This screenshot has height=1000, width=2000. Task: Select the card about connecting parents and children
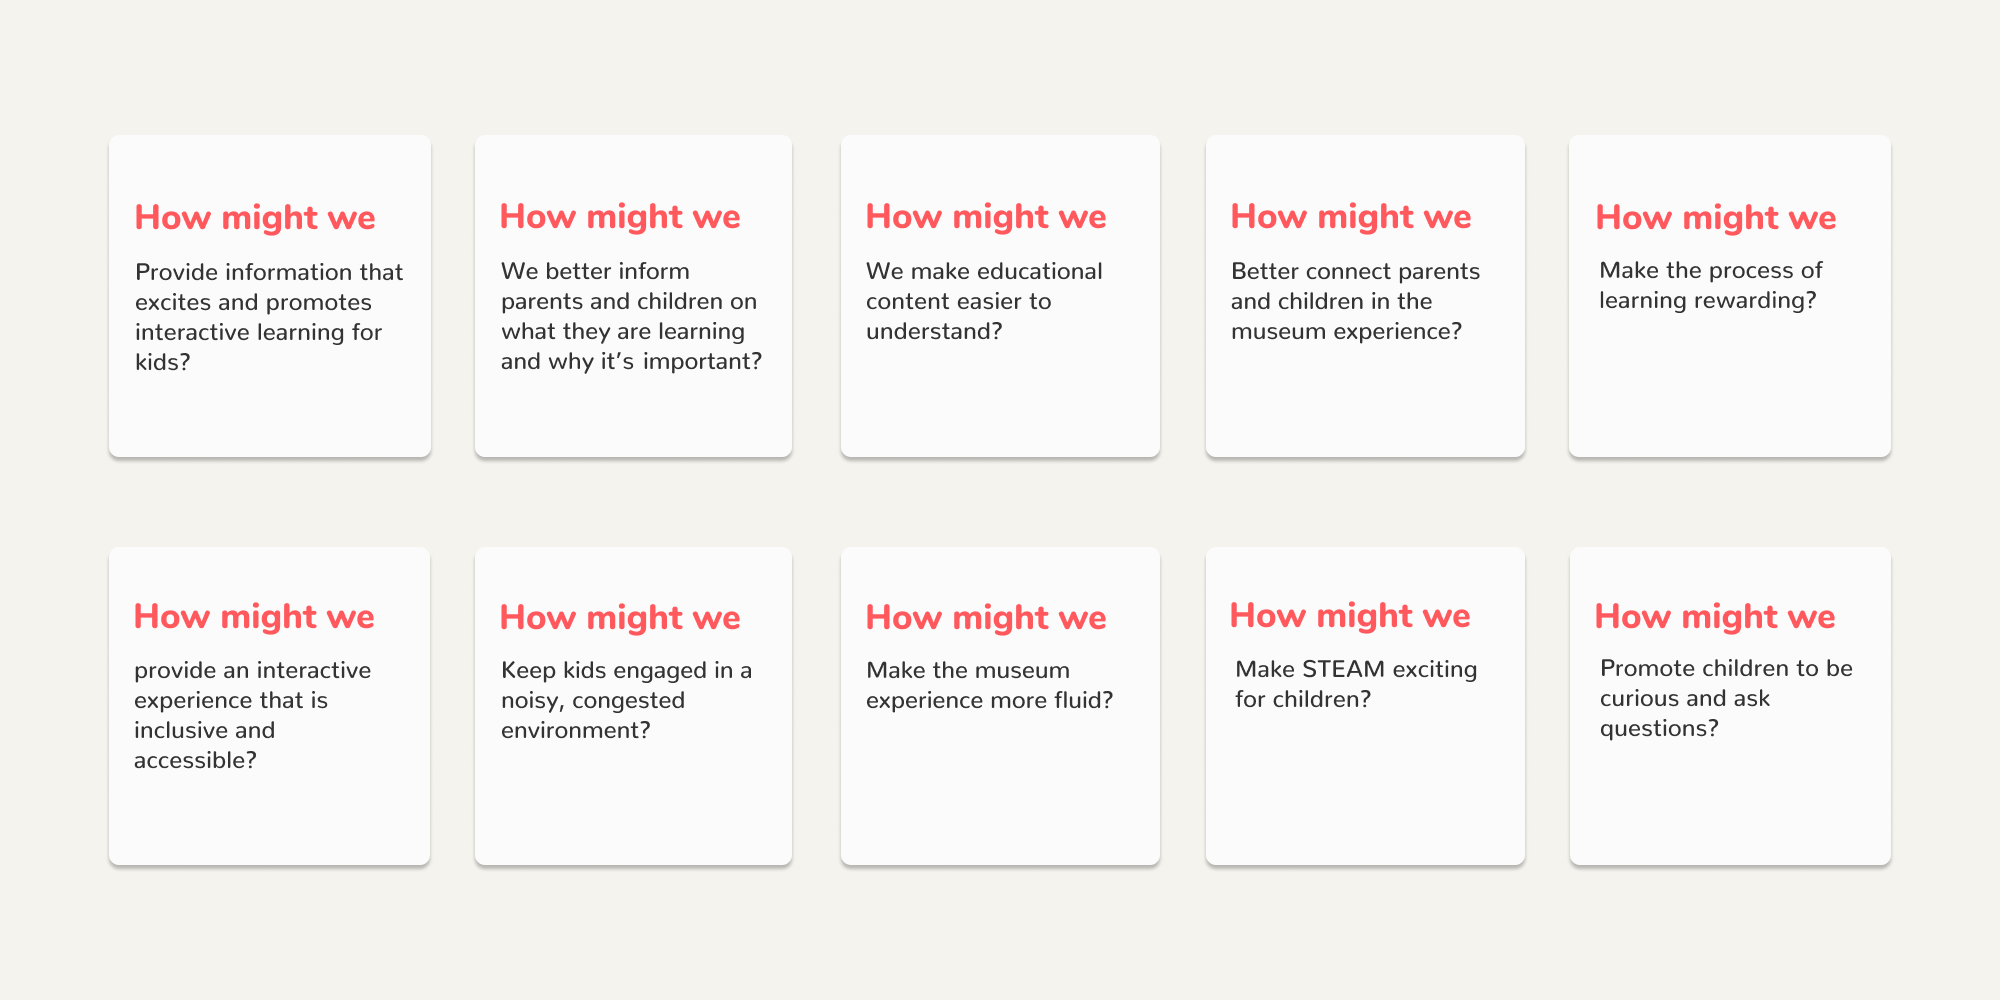(1365, 296)
